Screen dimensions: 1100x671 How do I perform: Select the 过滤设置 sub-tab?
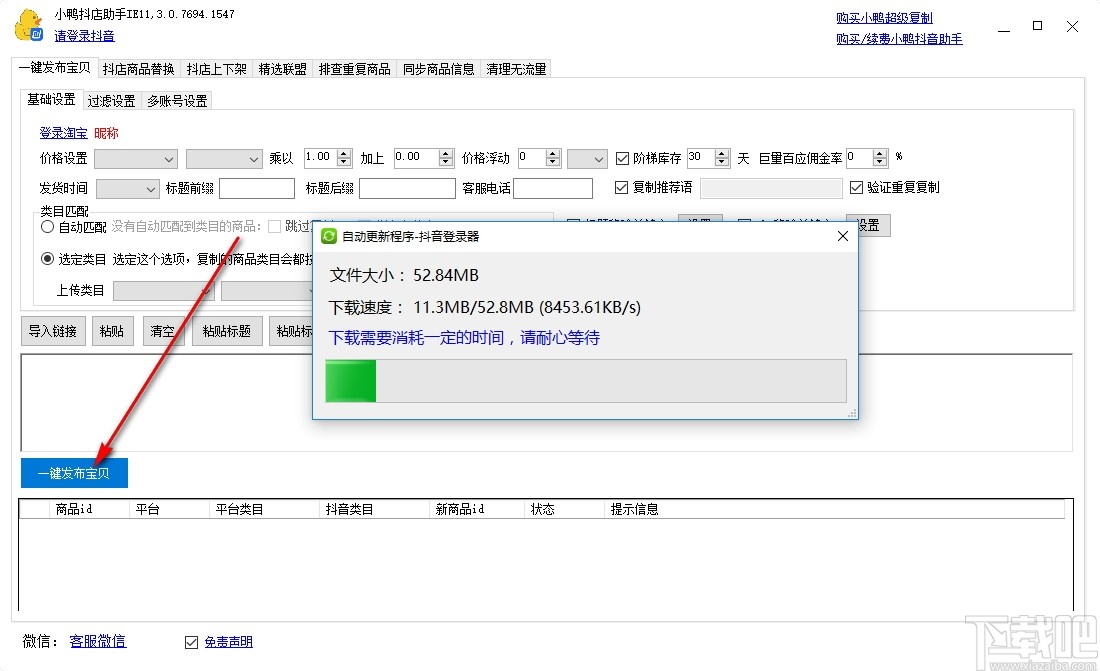pyautogui.click(x=112, y=101)
